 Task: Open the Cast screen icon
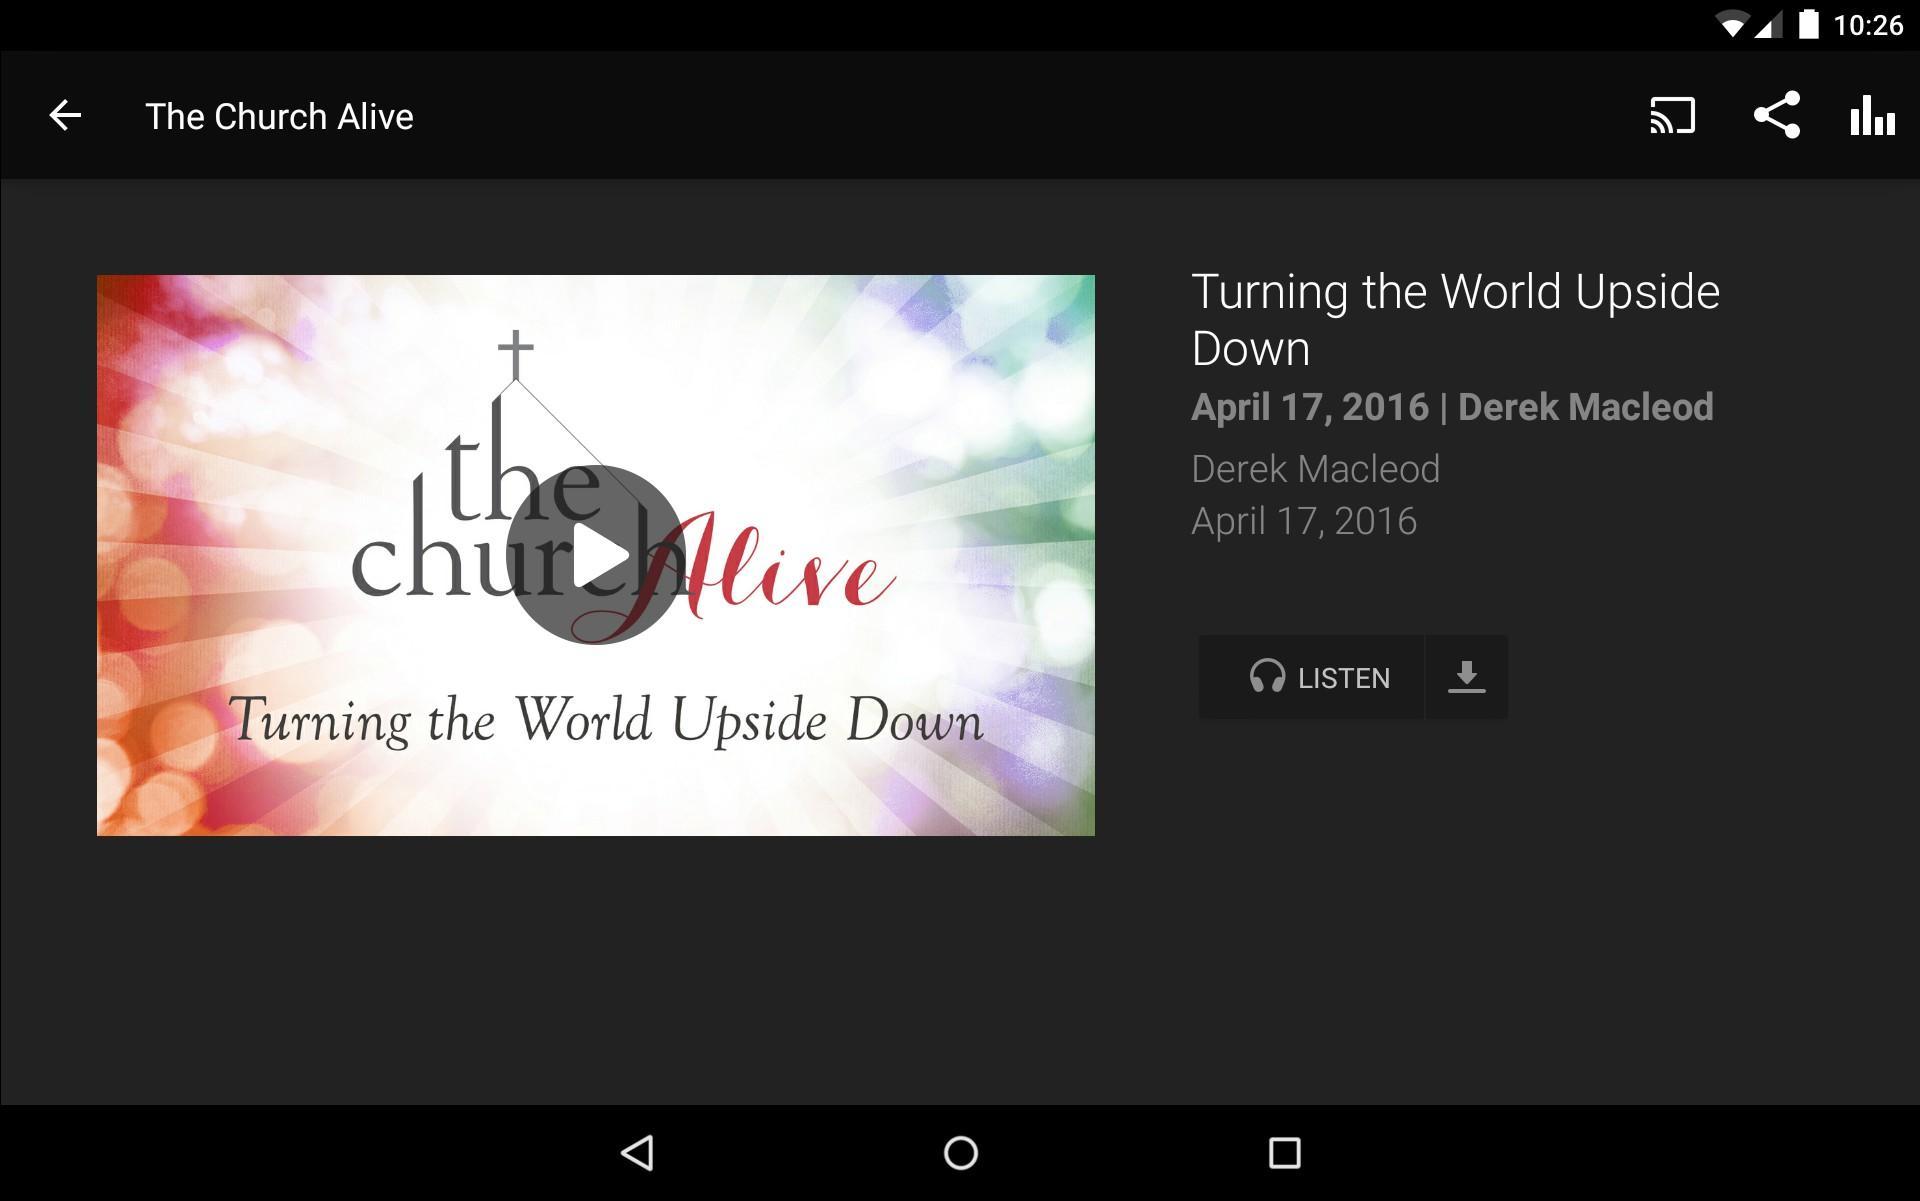[1672, 116]
